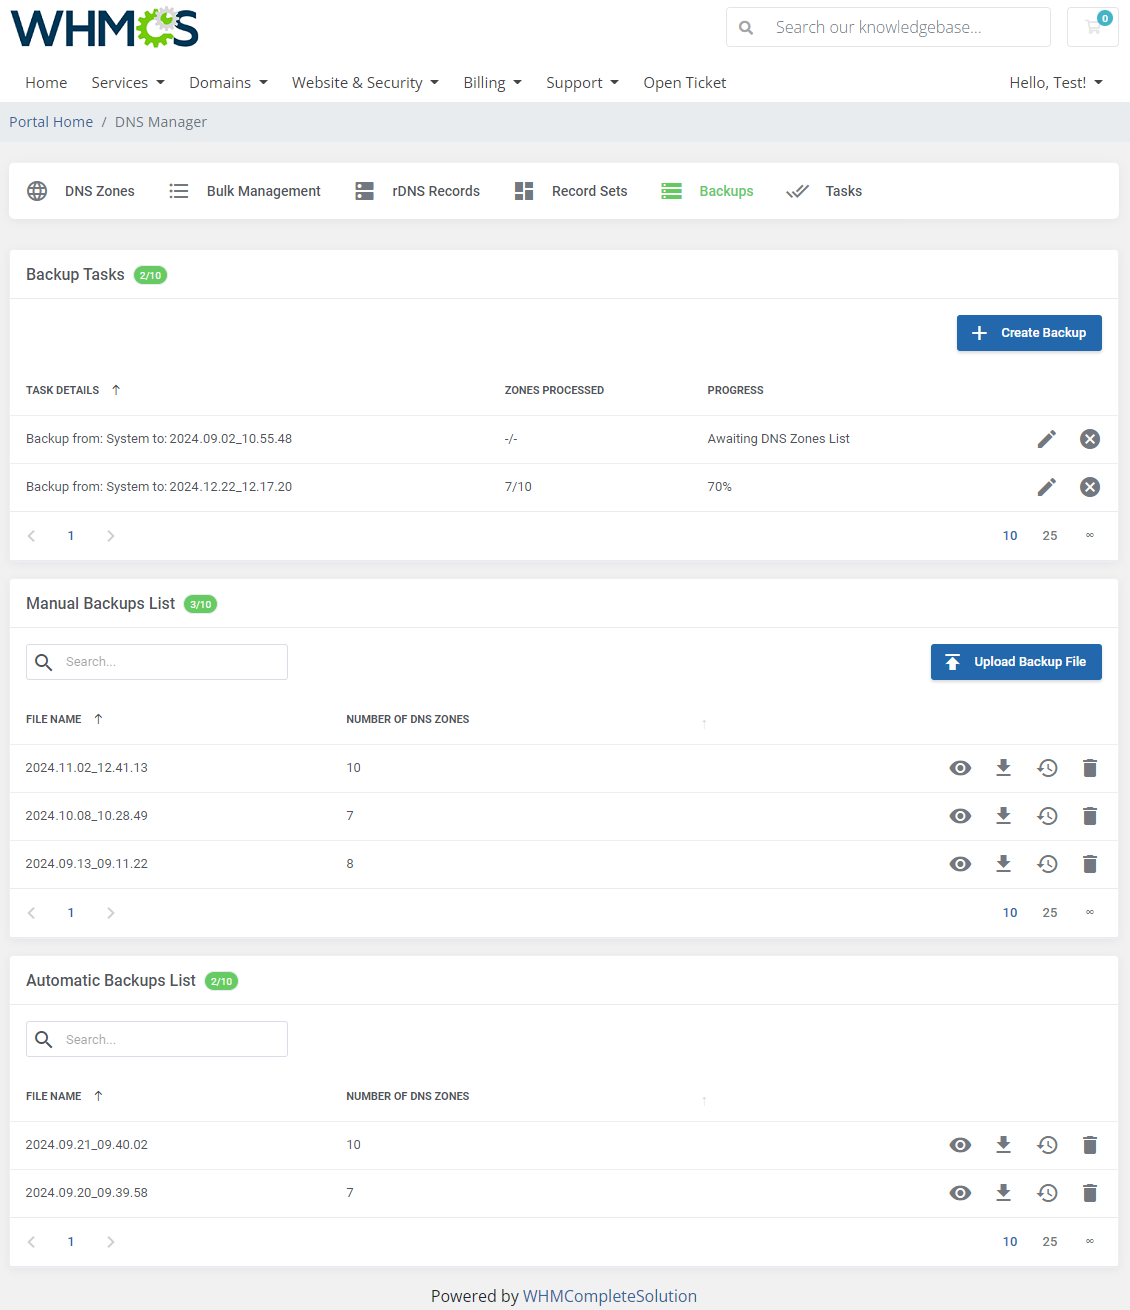Preview backup 2024.10.08_10.28.49 with eye icon
The height and width of the screenshot is (1310, 1130).
[x=960, y=816]
